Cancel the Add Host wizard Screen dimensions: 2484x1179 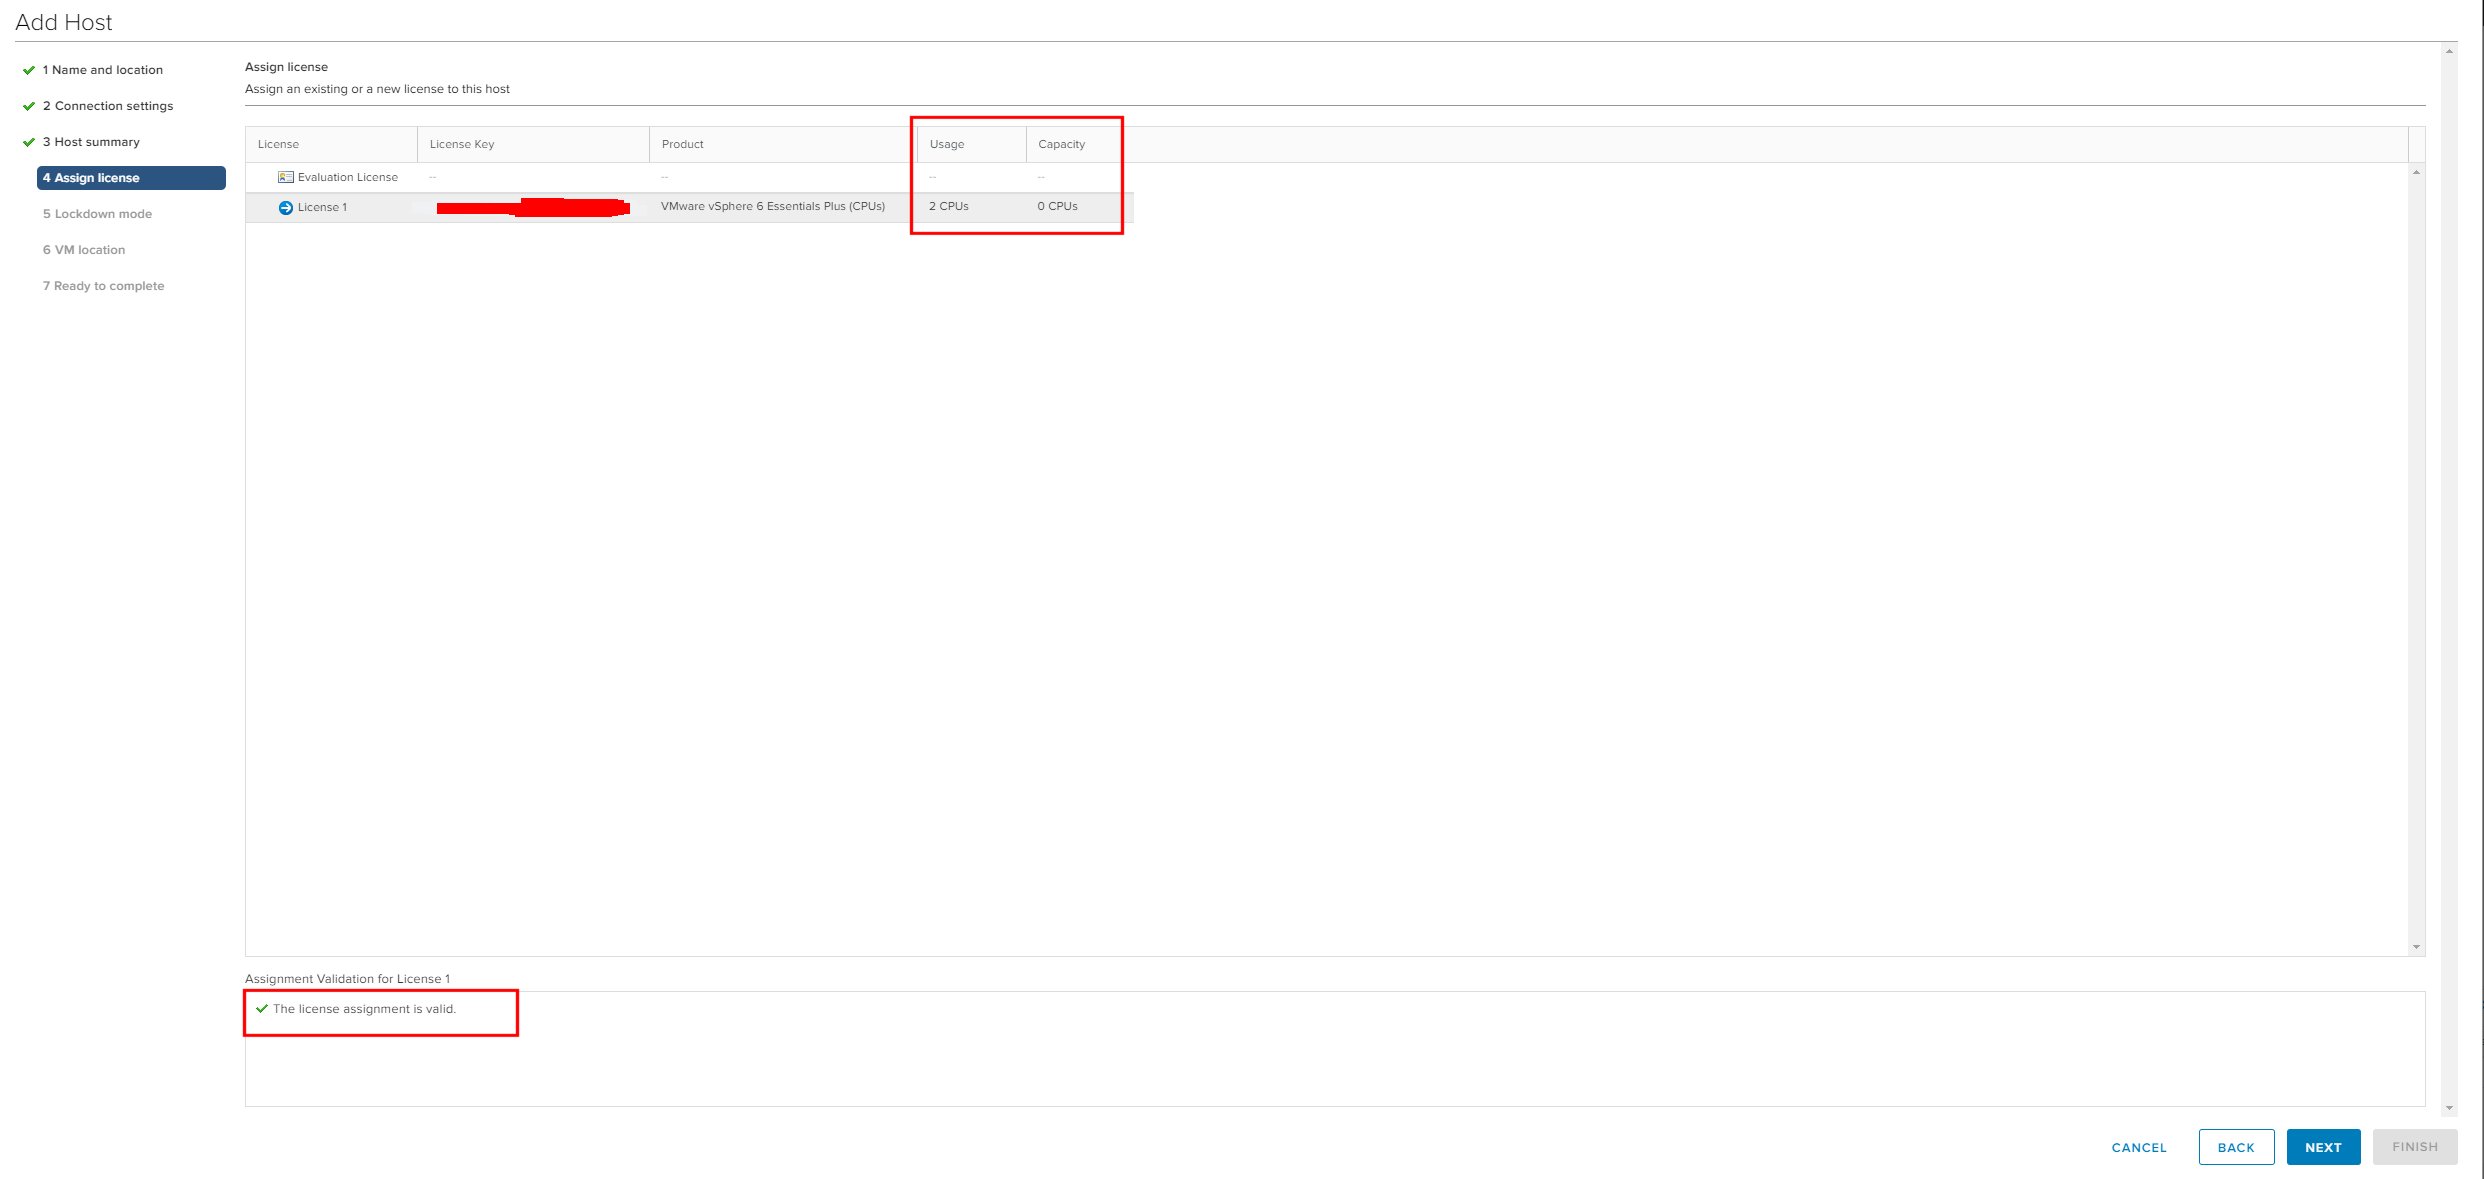pyautogui.click(x=2139, y=1147)
